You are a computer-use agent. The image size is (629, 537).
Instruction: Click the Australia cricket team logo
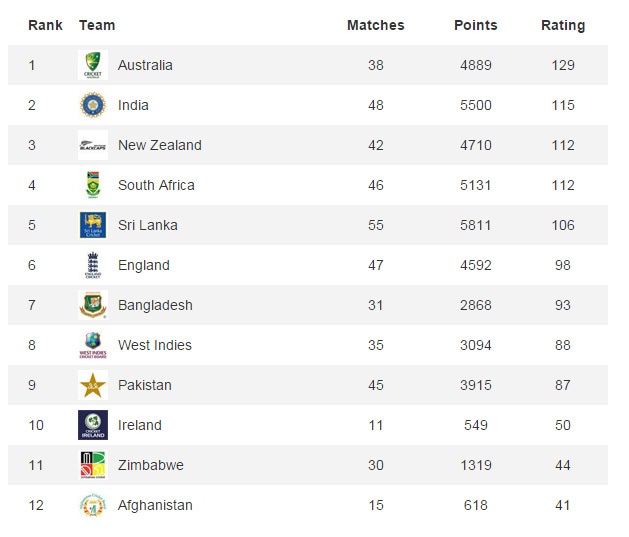(93, 65)
